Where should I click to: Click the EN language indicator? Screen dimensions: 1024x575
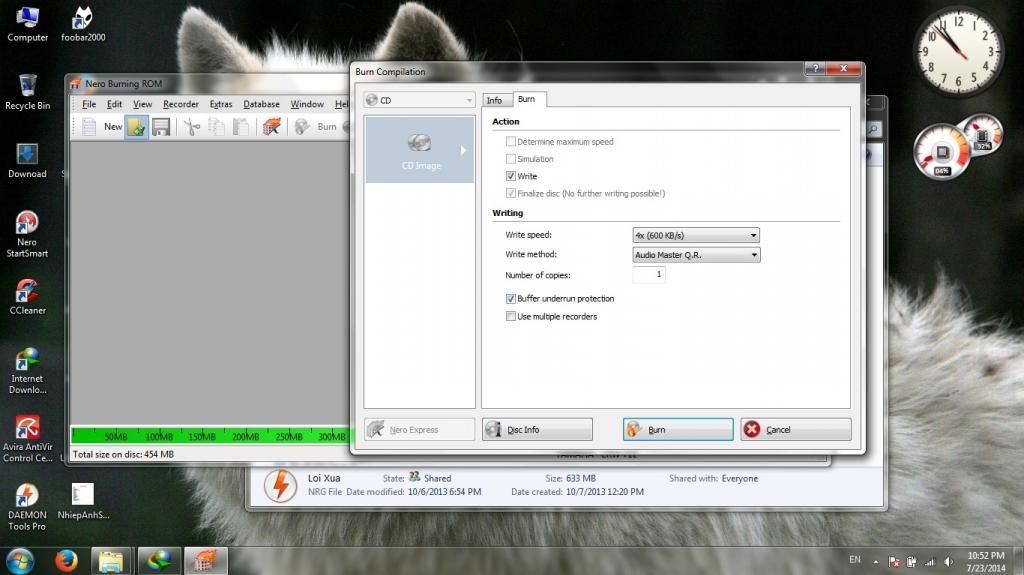tap(855, 560)
